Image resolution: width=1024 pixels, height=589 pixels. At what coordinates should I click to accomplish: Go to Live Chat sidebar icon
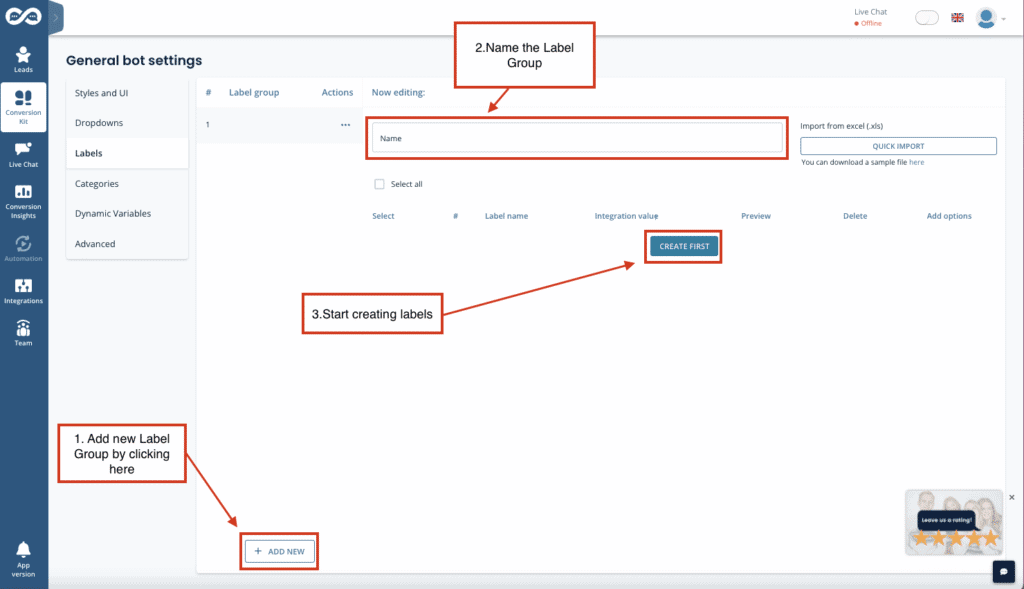23,149
